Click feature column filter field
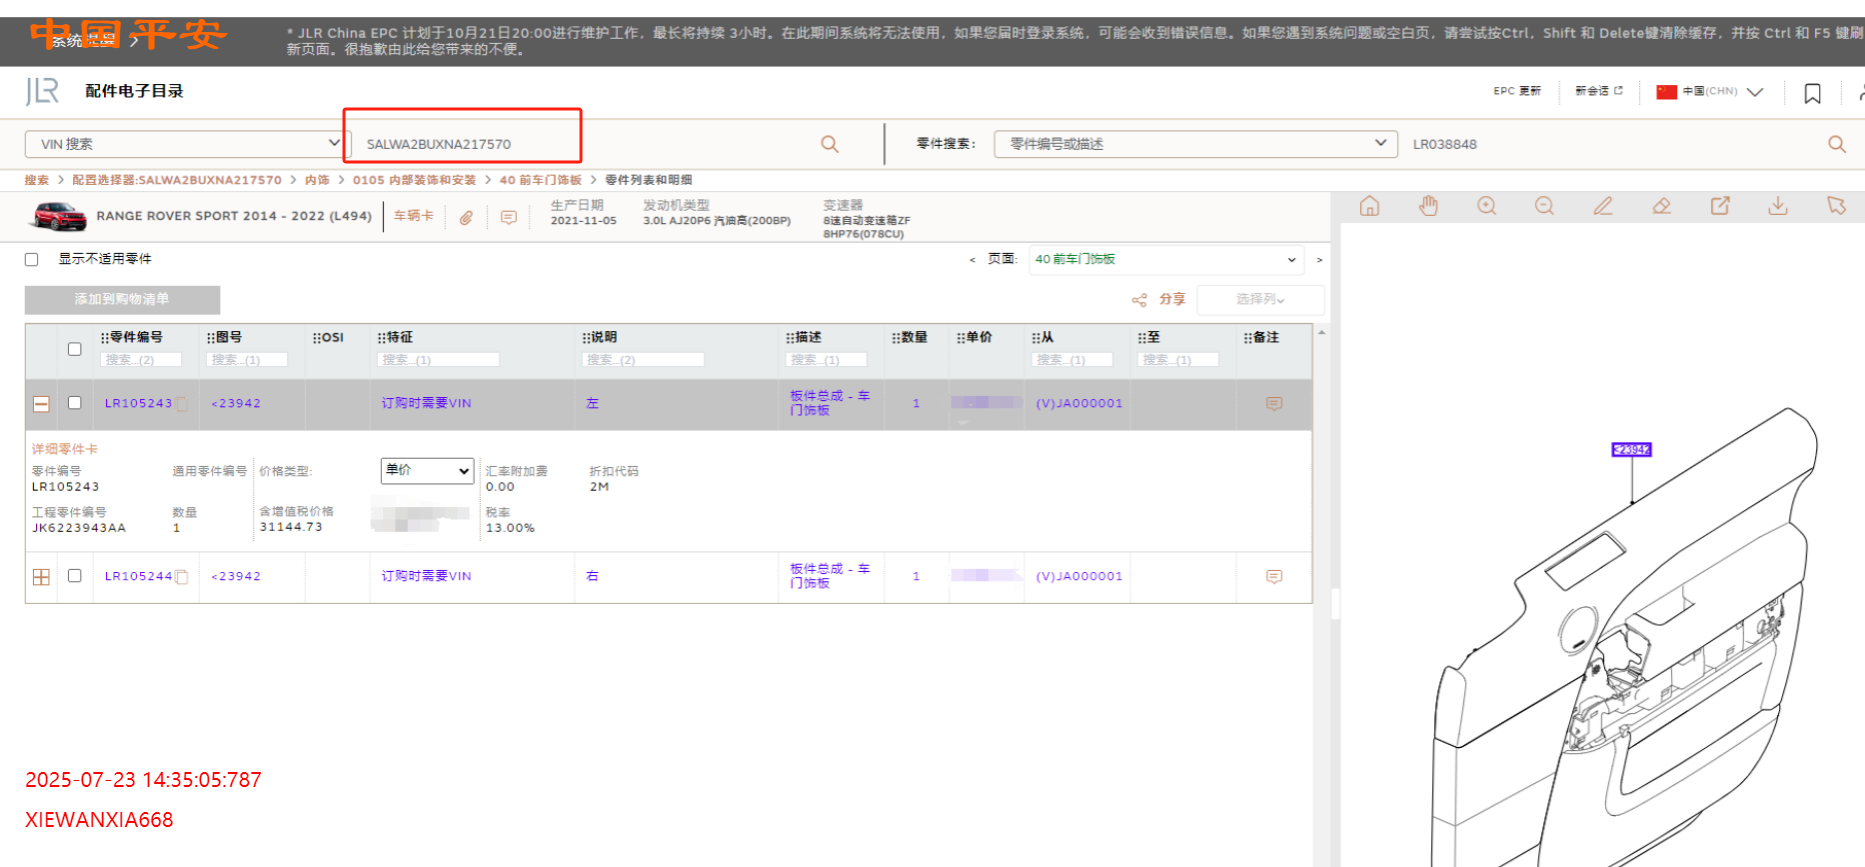1865x867 pixels. click(x=438, y=360)
